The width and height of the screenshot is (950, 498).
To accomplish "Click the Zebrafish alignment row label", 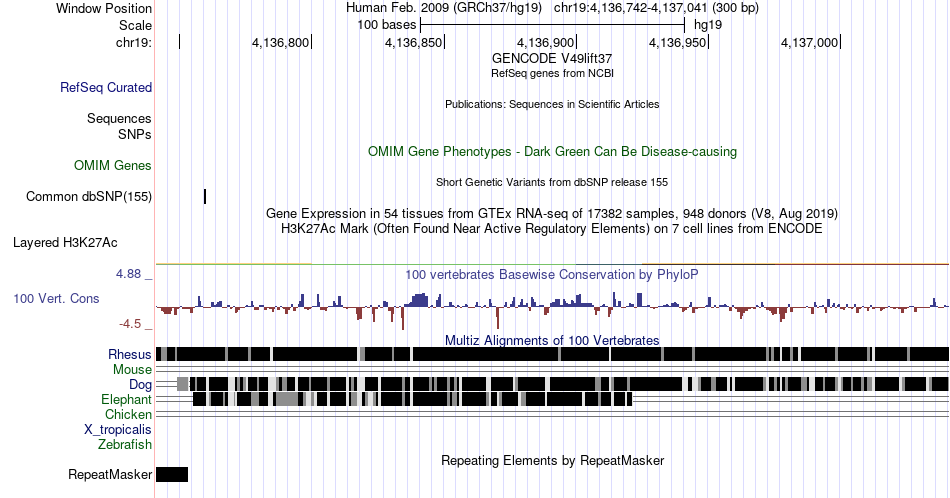I will 125,444.
